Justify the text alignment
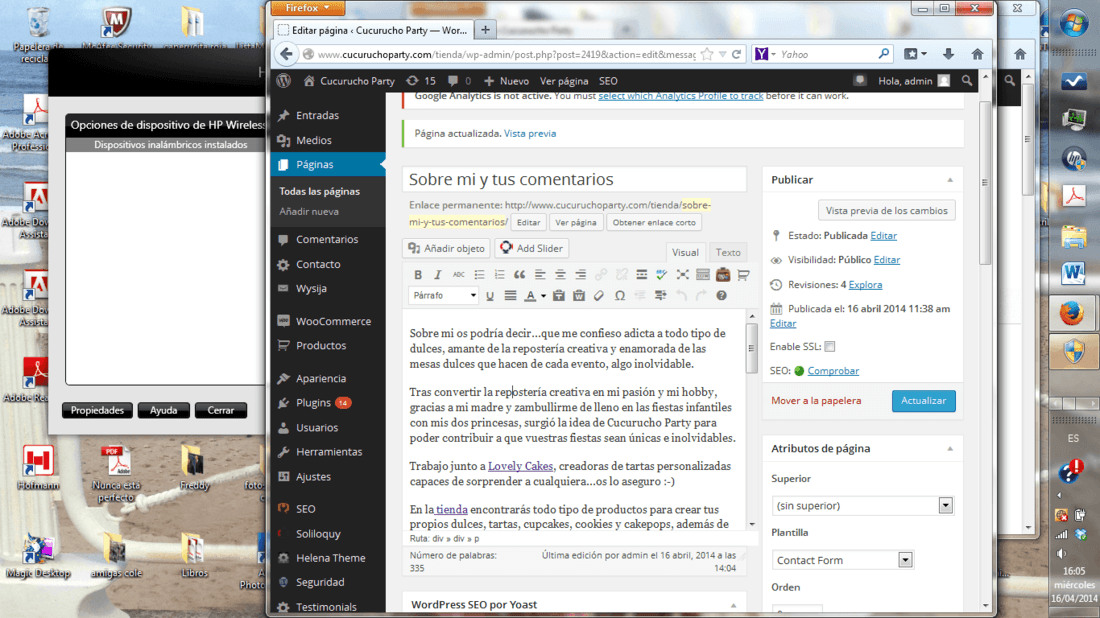1100x618 pixels. click(510, 296)
